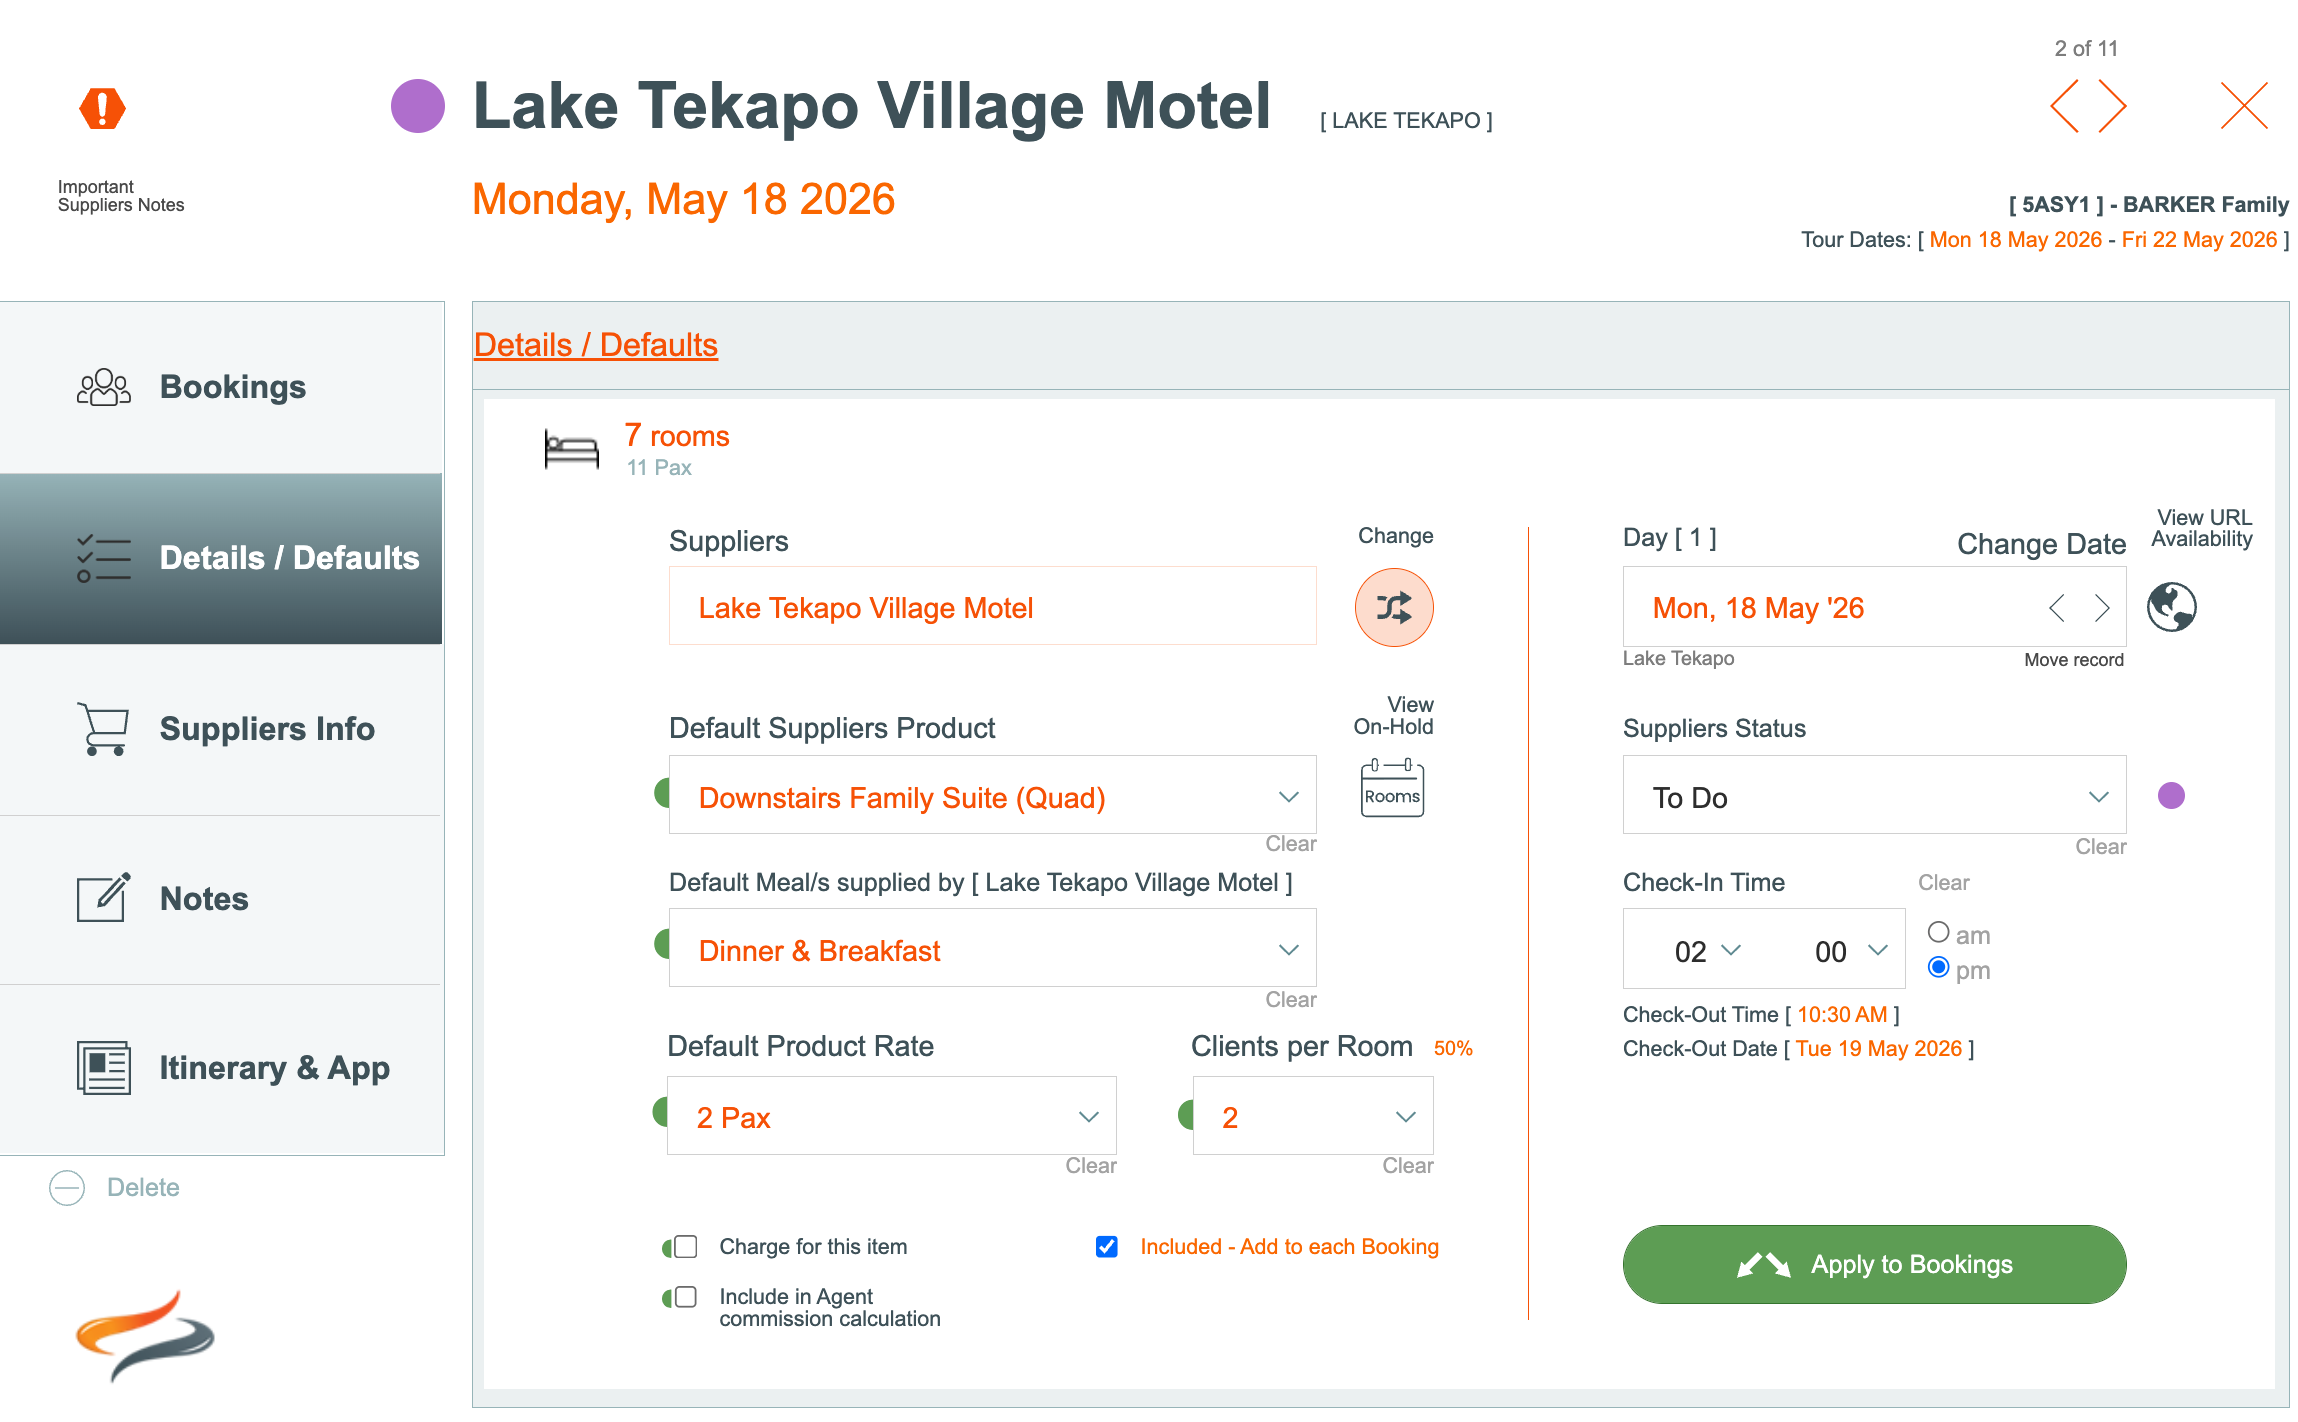Uncheck Included - Add to each Booking
2298x1422 pixels.
(1106, 1246)
